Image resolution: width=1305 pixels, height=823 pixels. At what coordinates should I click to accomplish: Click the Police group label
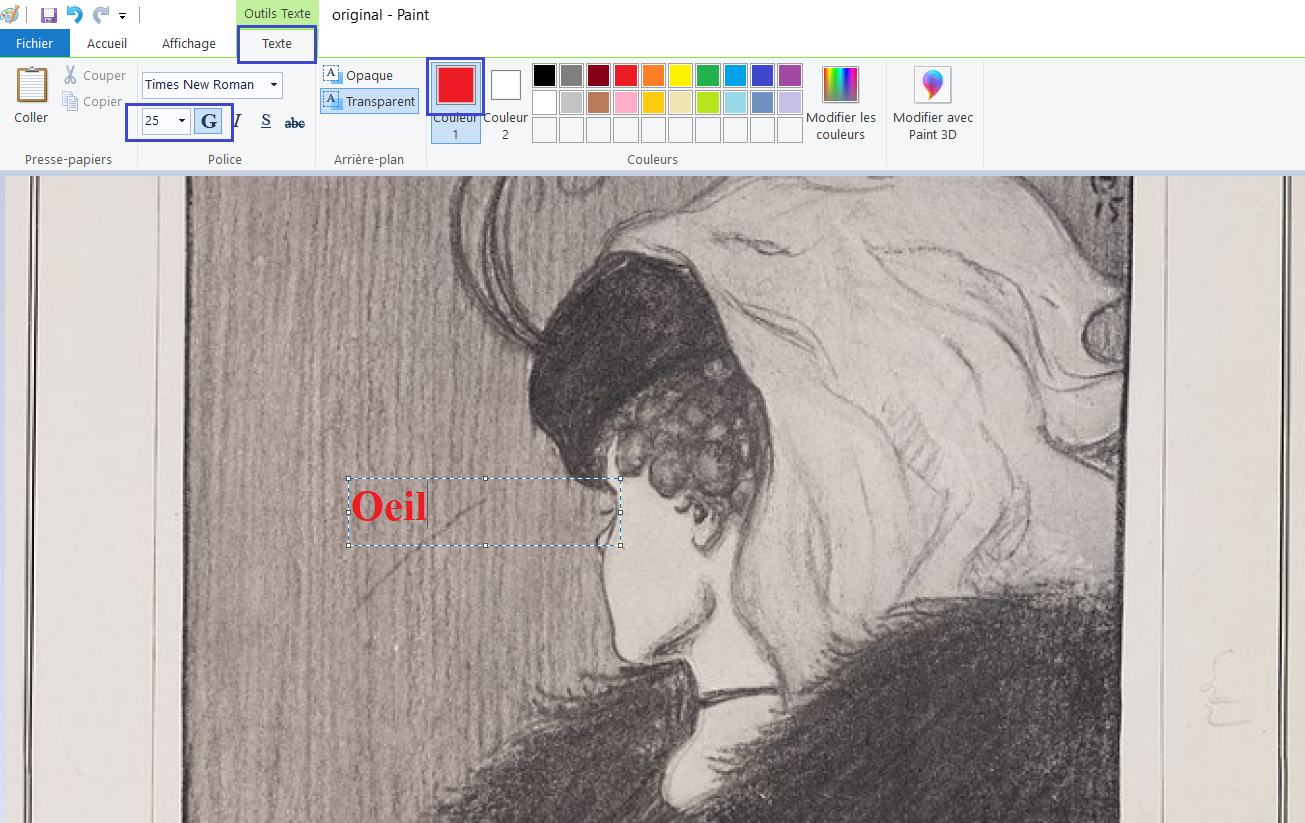click(225, 159)
